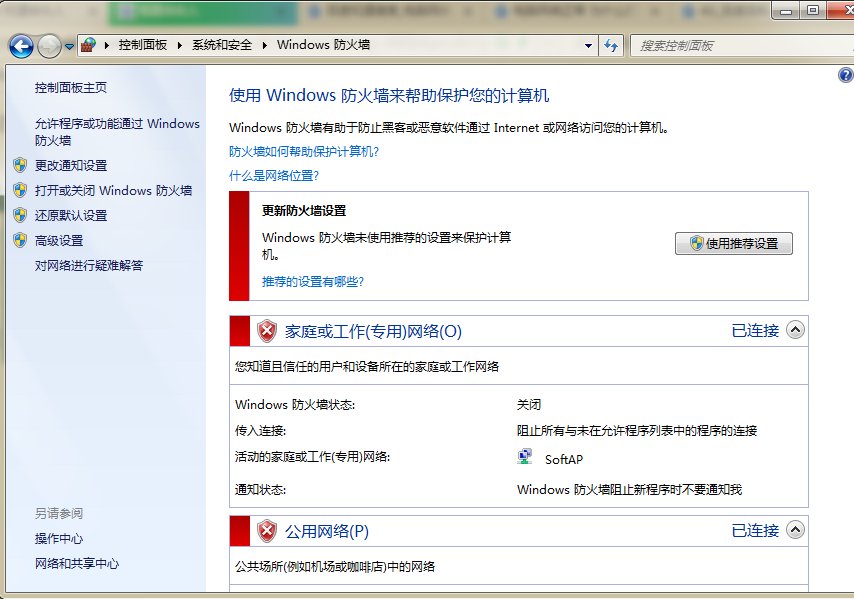Open 允许程序或功能通过 Windows 防火墙
The image size is (854, 599).
pos(117,132)
